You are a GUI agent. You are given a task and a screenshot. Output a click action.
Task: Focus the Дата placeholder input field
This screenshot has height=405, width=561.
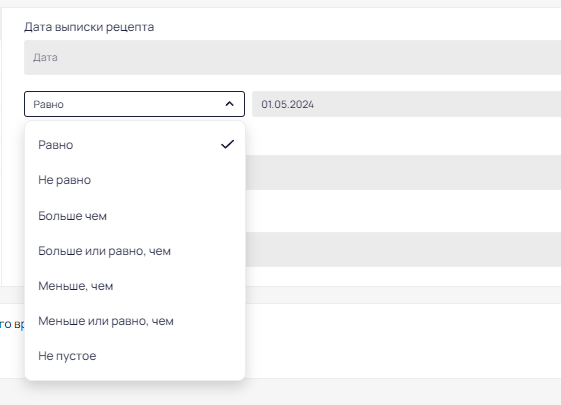pos(292,58)
